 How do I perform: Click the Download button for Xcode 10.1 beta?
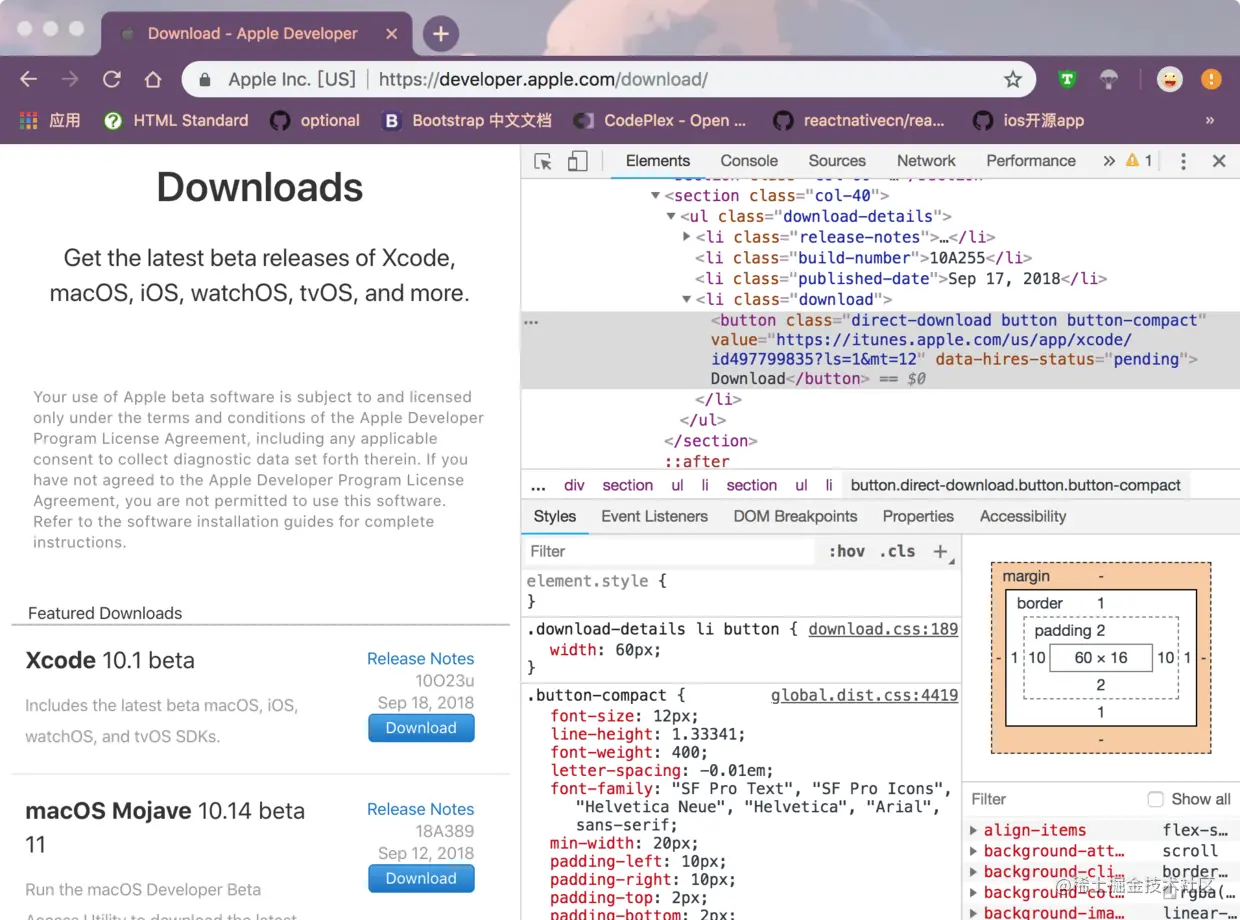point(421,728)
